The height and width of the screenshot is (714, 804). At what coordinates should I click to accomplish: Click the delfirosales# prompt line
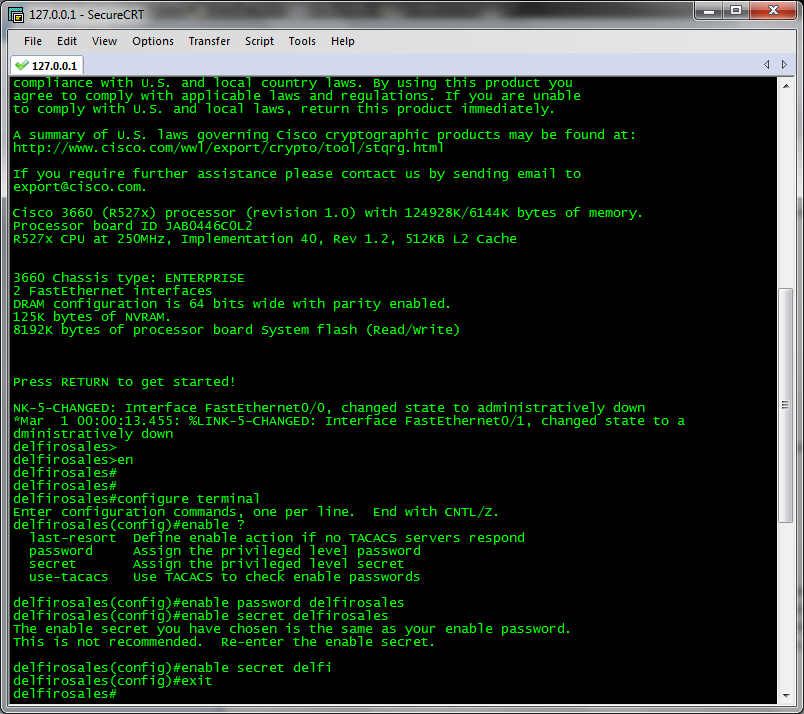click(65, 693)
